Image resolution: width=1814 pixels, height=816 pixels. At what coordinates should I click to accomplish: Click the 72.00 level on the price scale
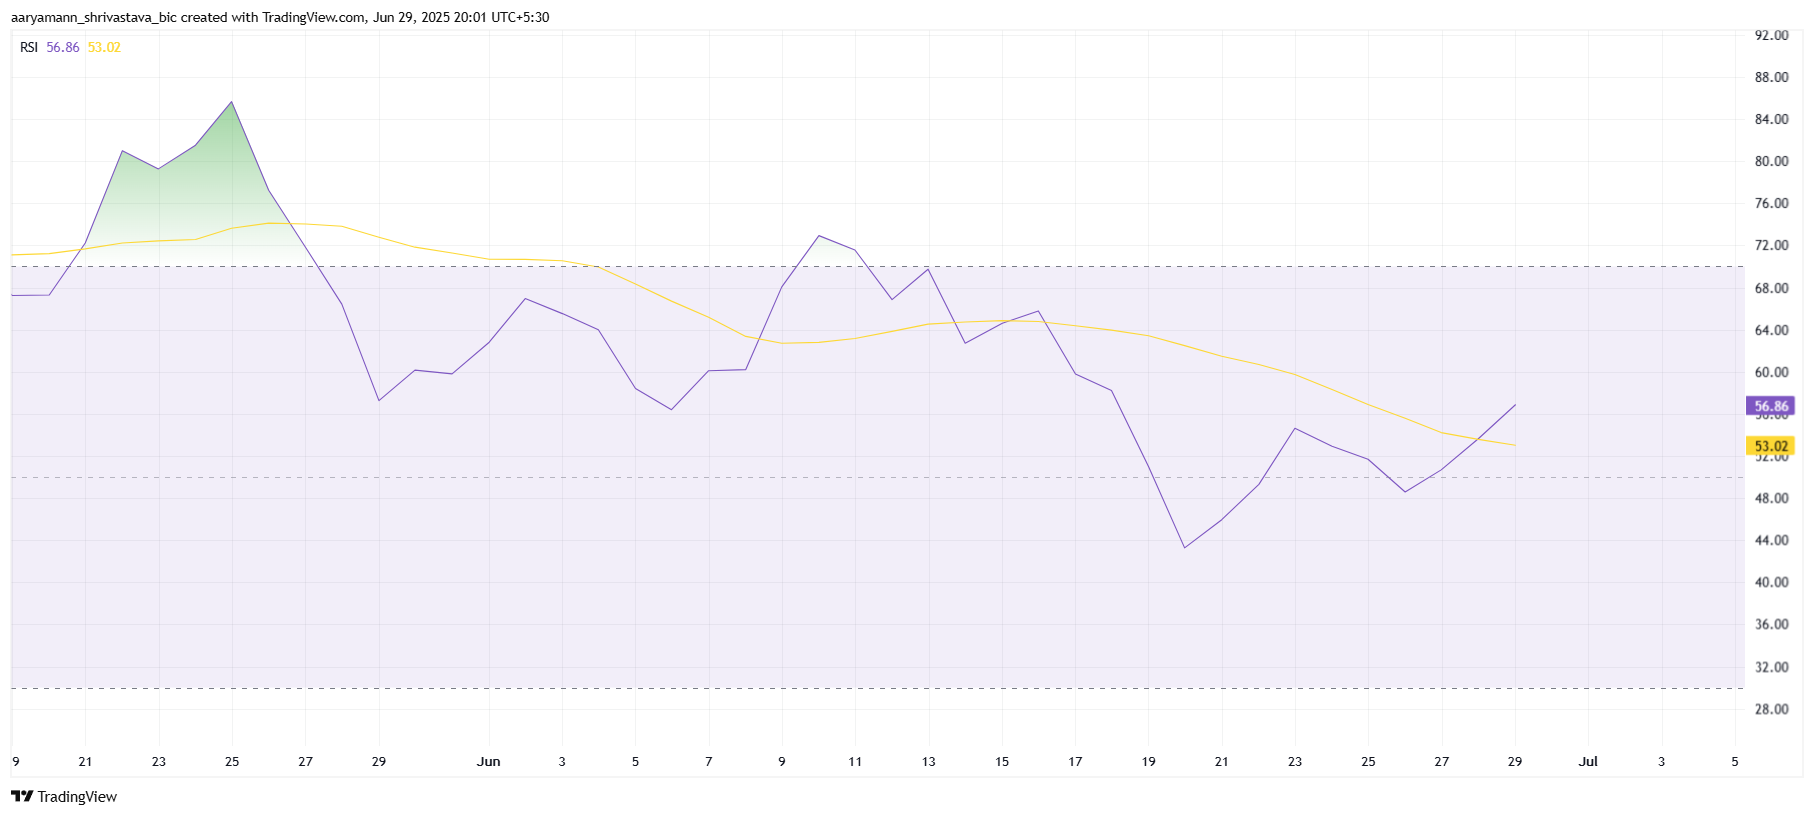(1771, 245)
